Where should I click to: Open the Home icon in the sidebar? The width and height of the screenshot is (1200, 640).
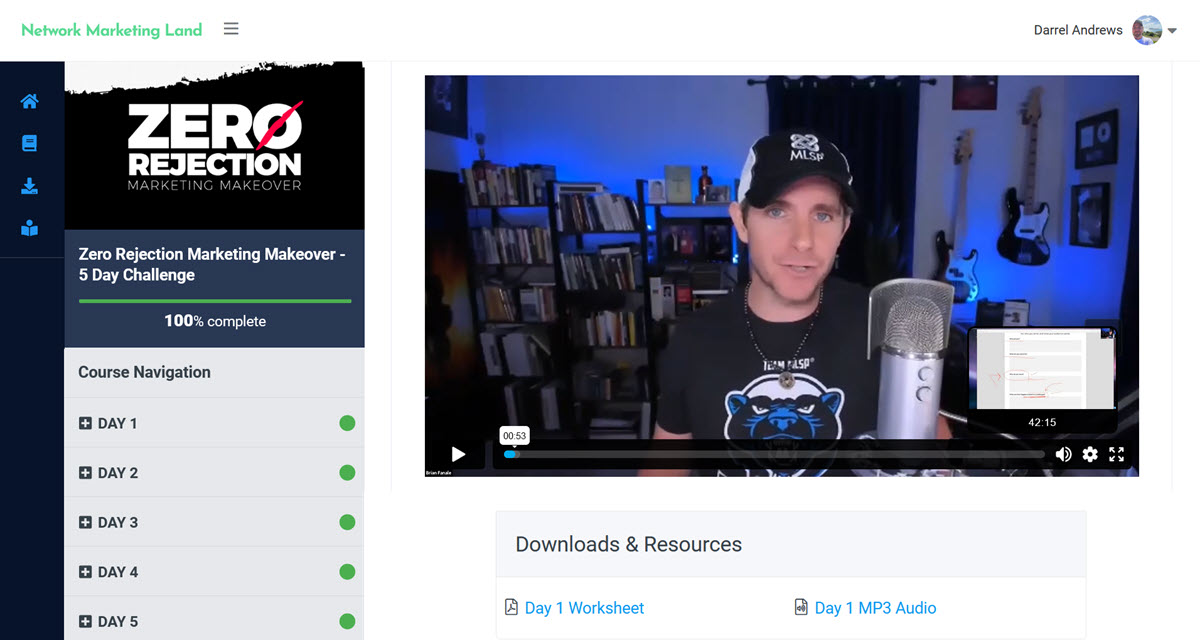(29, 101)
